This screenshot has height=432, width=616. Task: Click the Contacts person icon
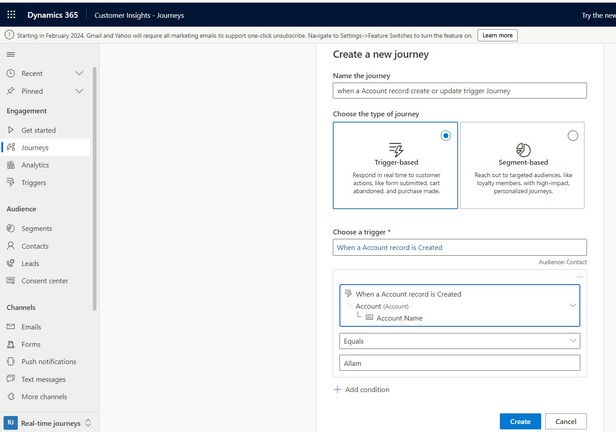[11, 246]
